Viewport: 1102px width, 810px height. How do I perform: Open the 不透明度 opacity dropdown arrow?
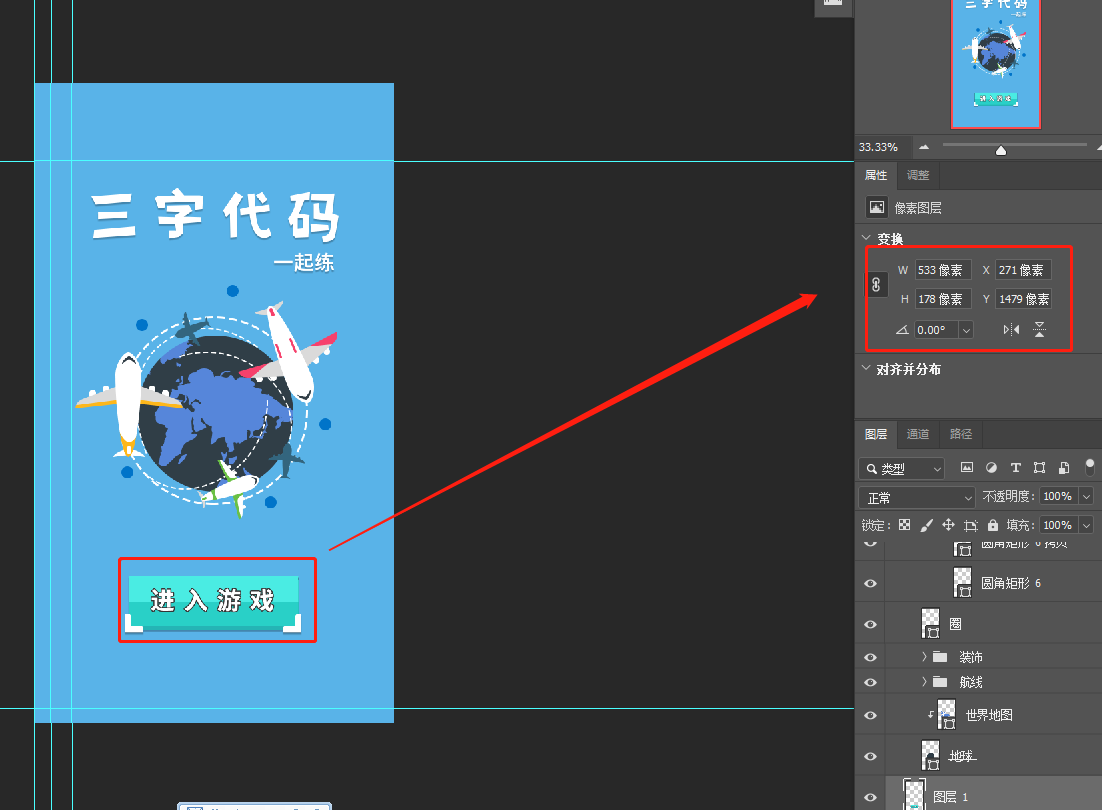[1087, 496]
